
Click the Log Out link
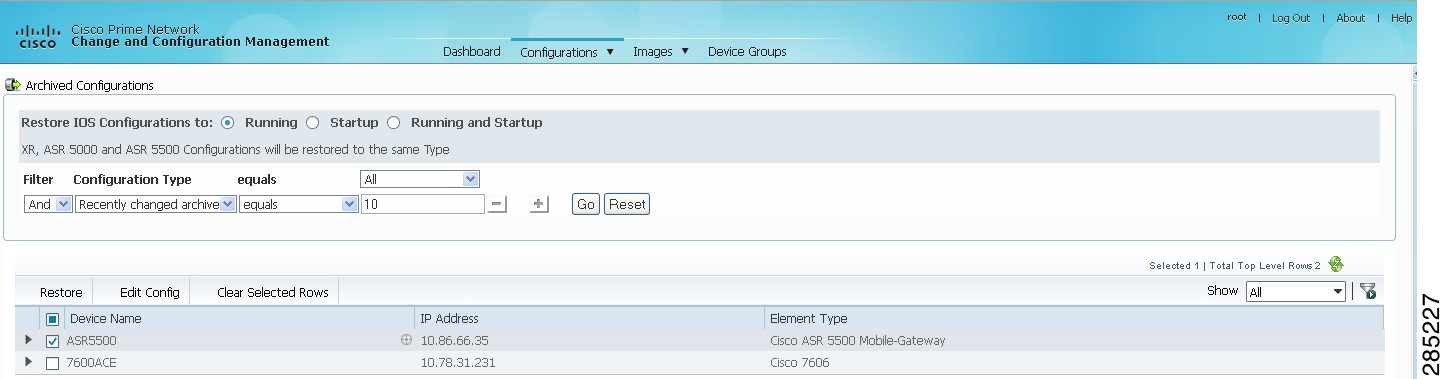[1291, 18]
